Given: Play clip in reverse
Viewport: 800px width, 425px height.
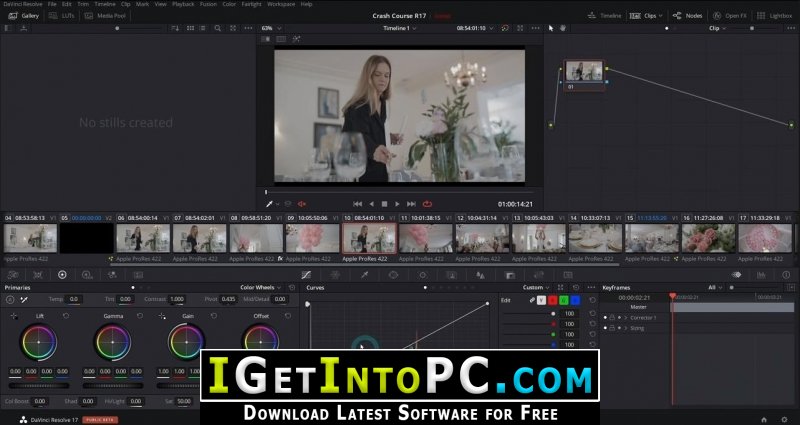Looking at the screenshot, I should [371, 204].
